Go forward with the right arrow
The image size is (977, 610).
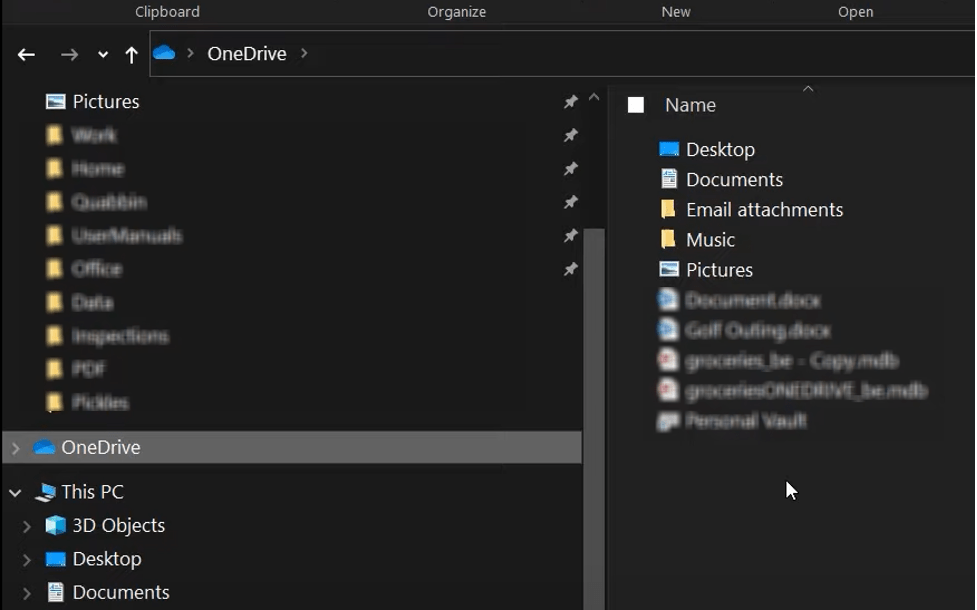(x=69, y=55)
